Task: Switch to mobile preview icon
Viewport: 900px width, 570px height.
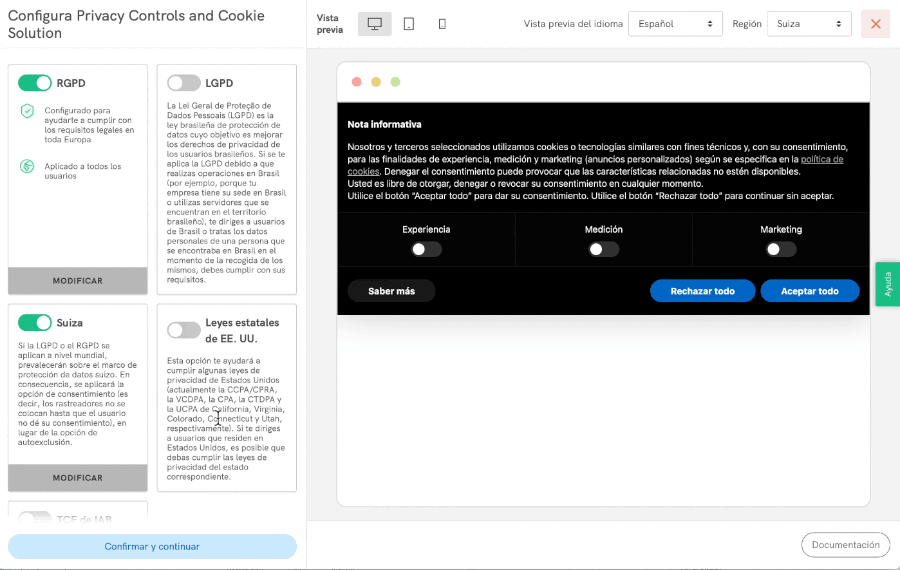Action: click(x=442, y=24)
